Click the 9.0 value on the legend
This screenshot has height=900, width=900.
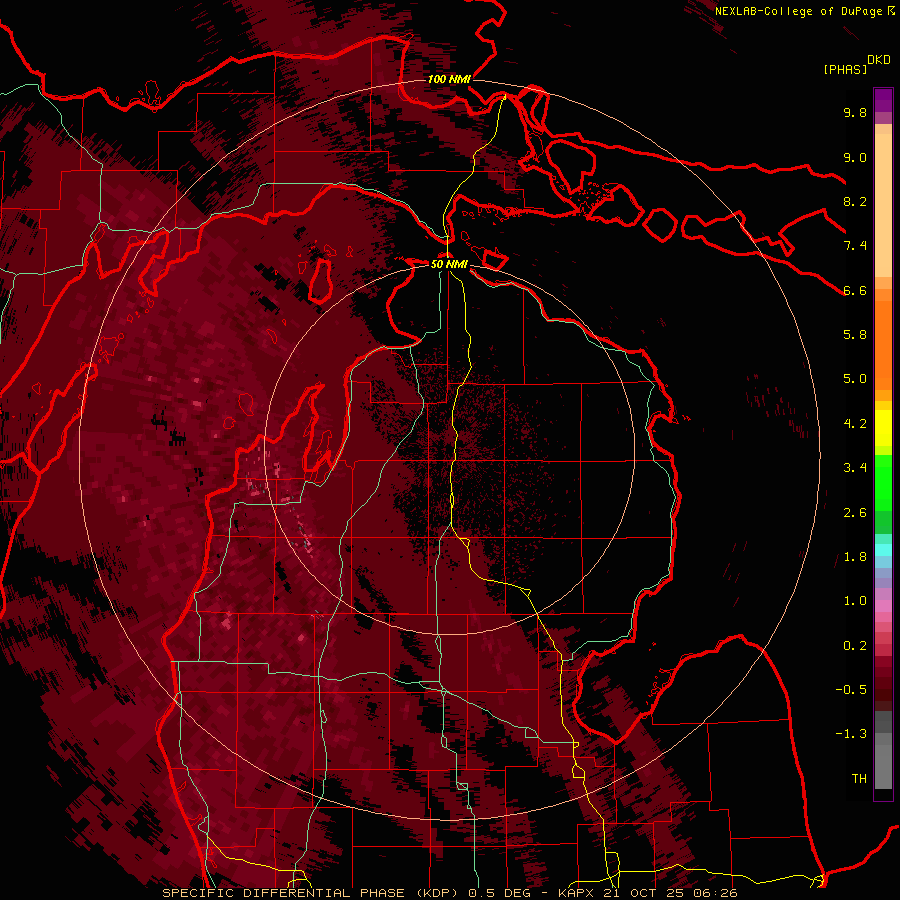coord(855,157)
